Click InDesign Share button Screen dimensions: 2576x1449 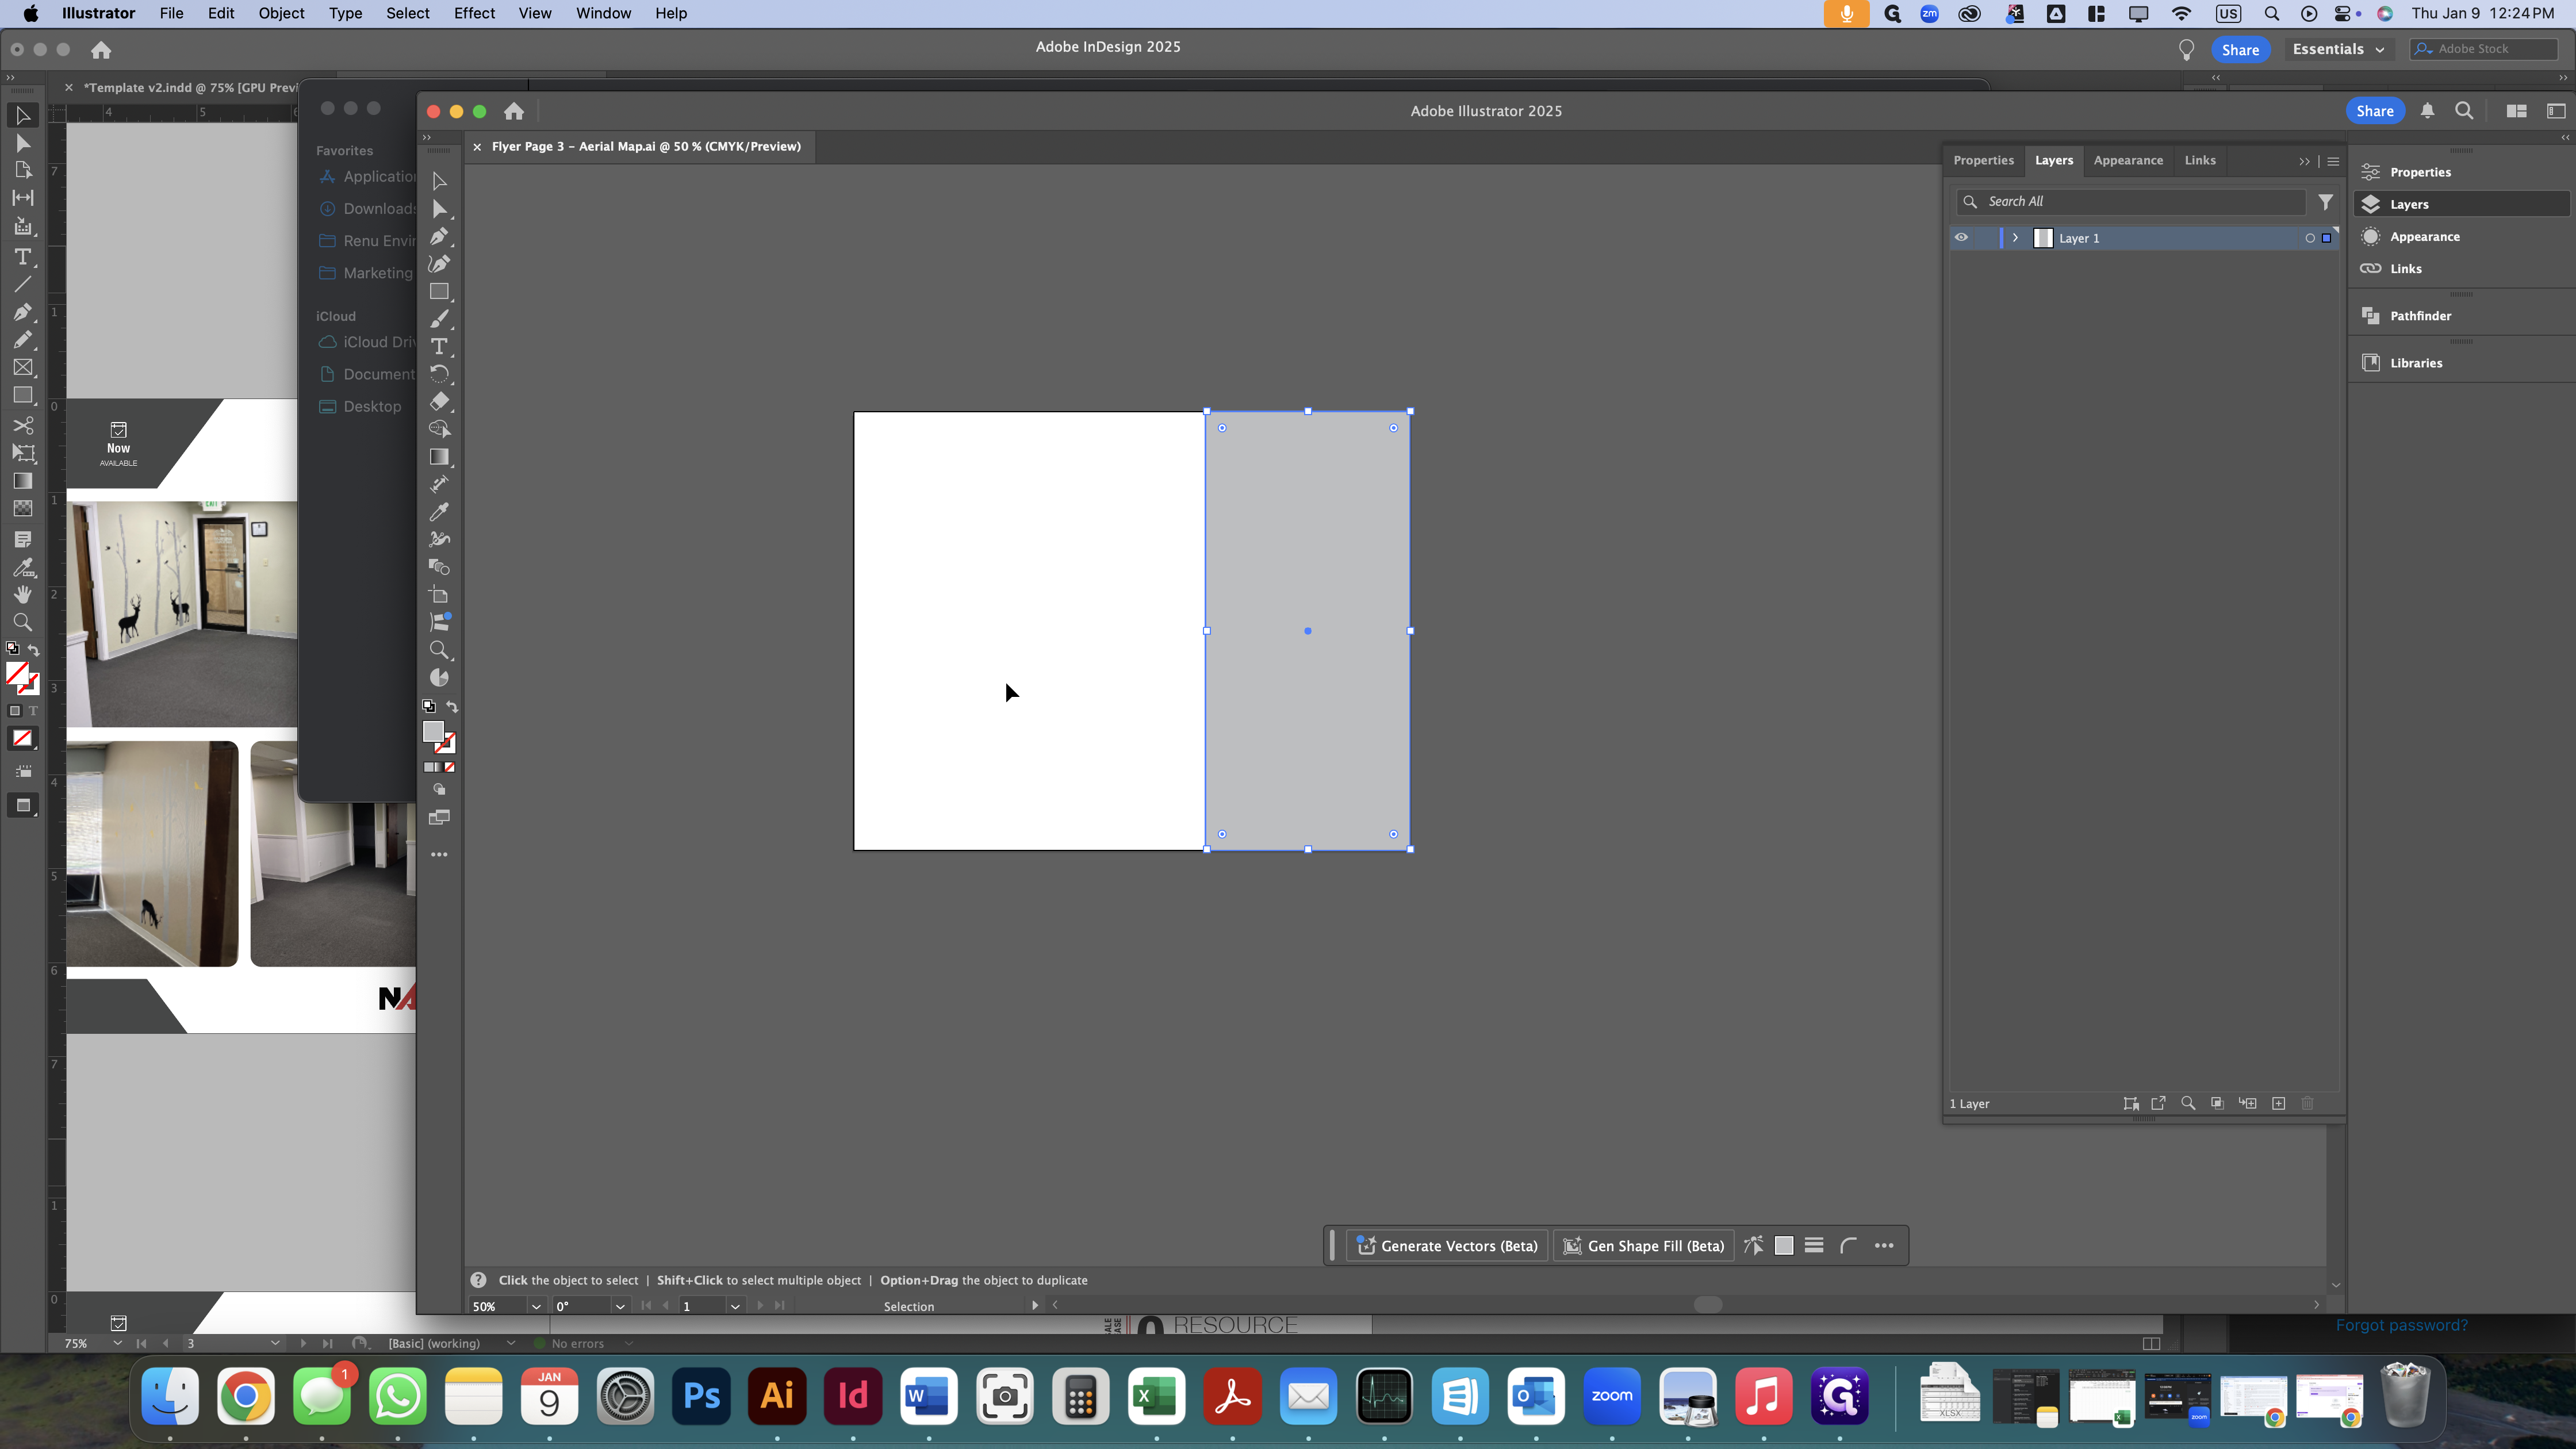(x=2240, y=49)
